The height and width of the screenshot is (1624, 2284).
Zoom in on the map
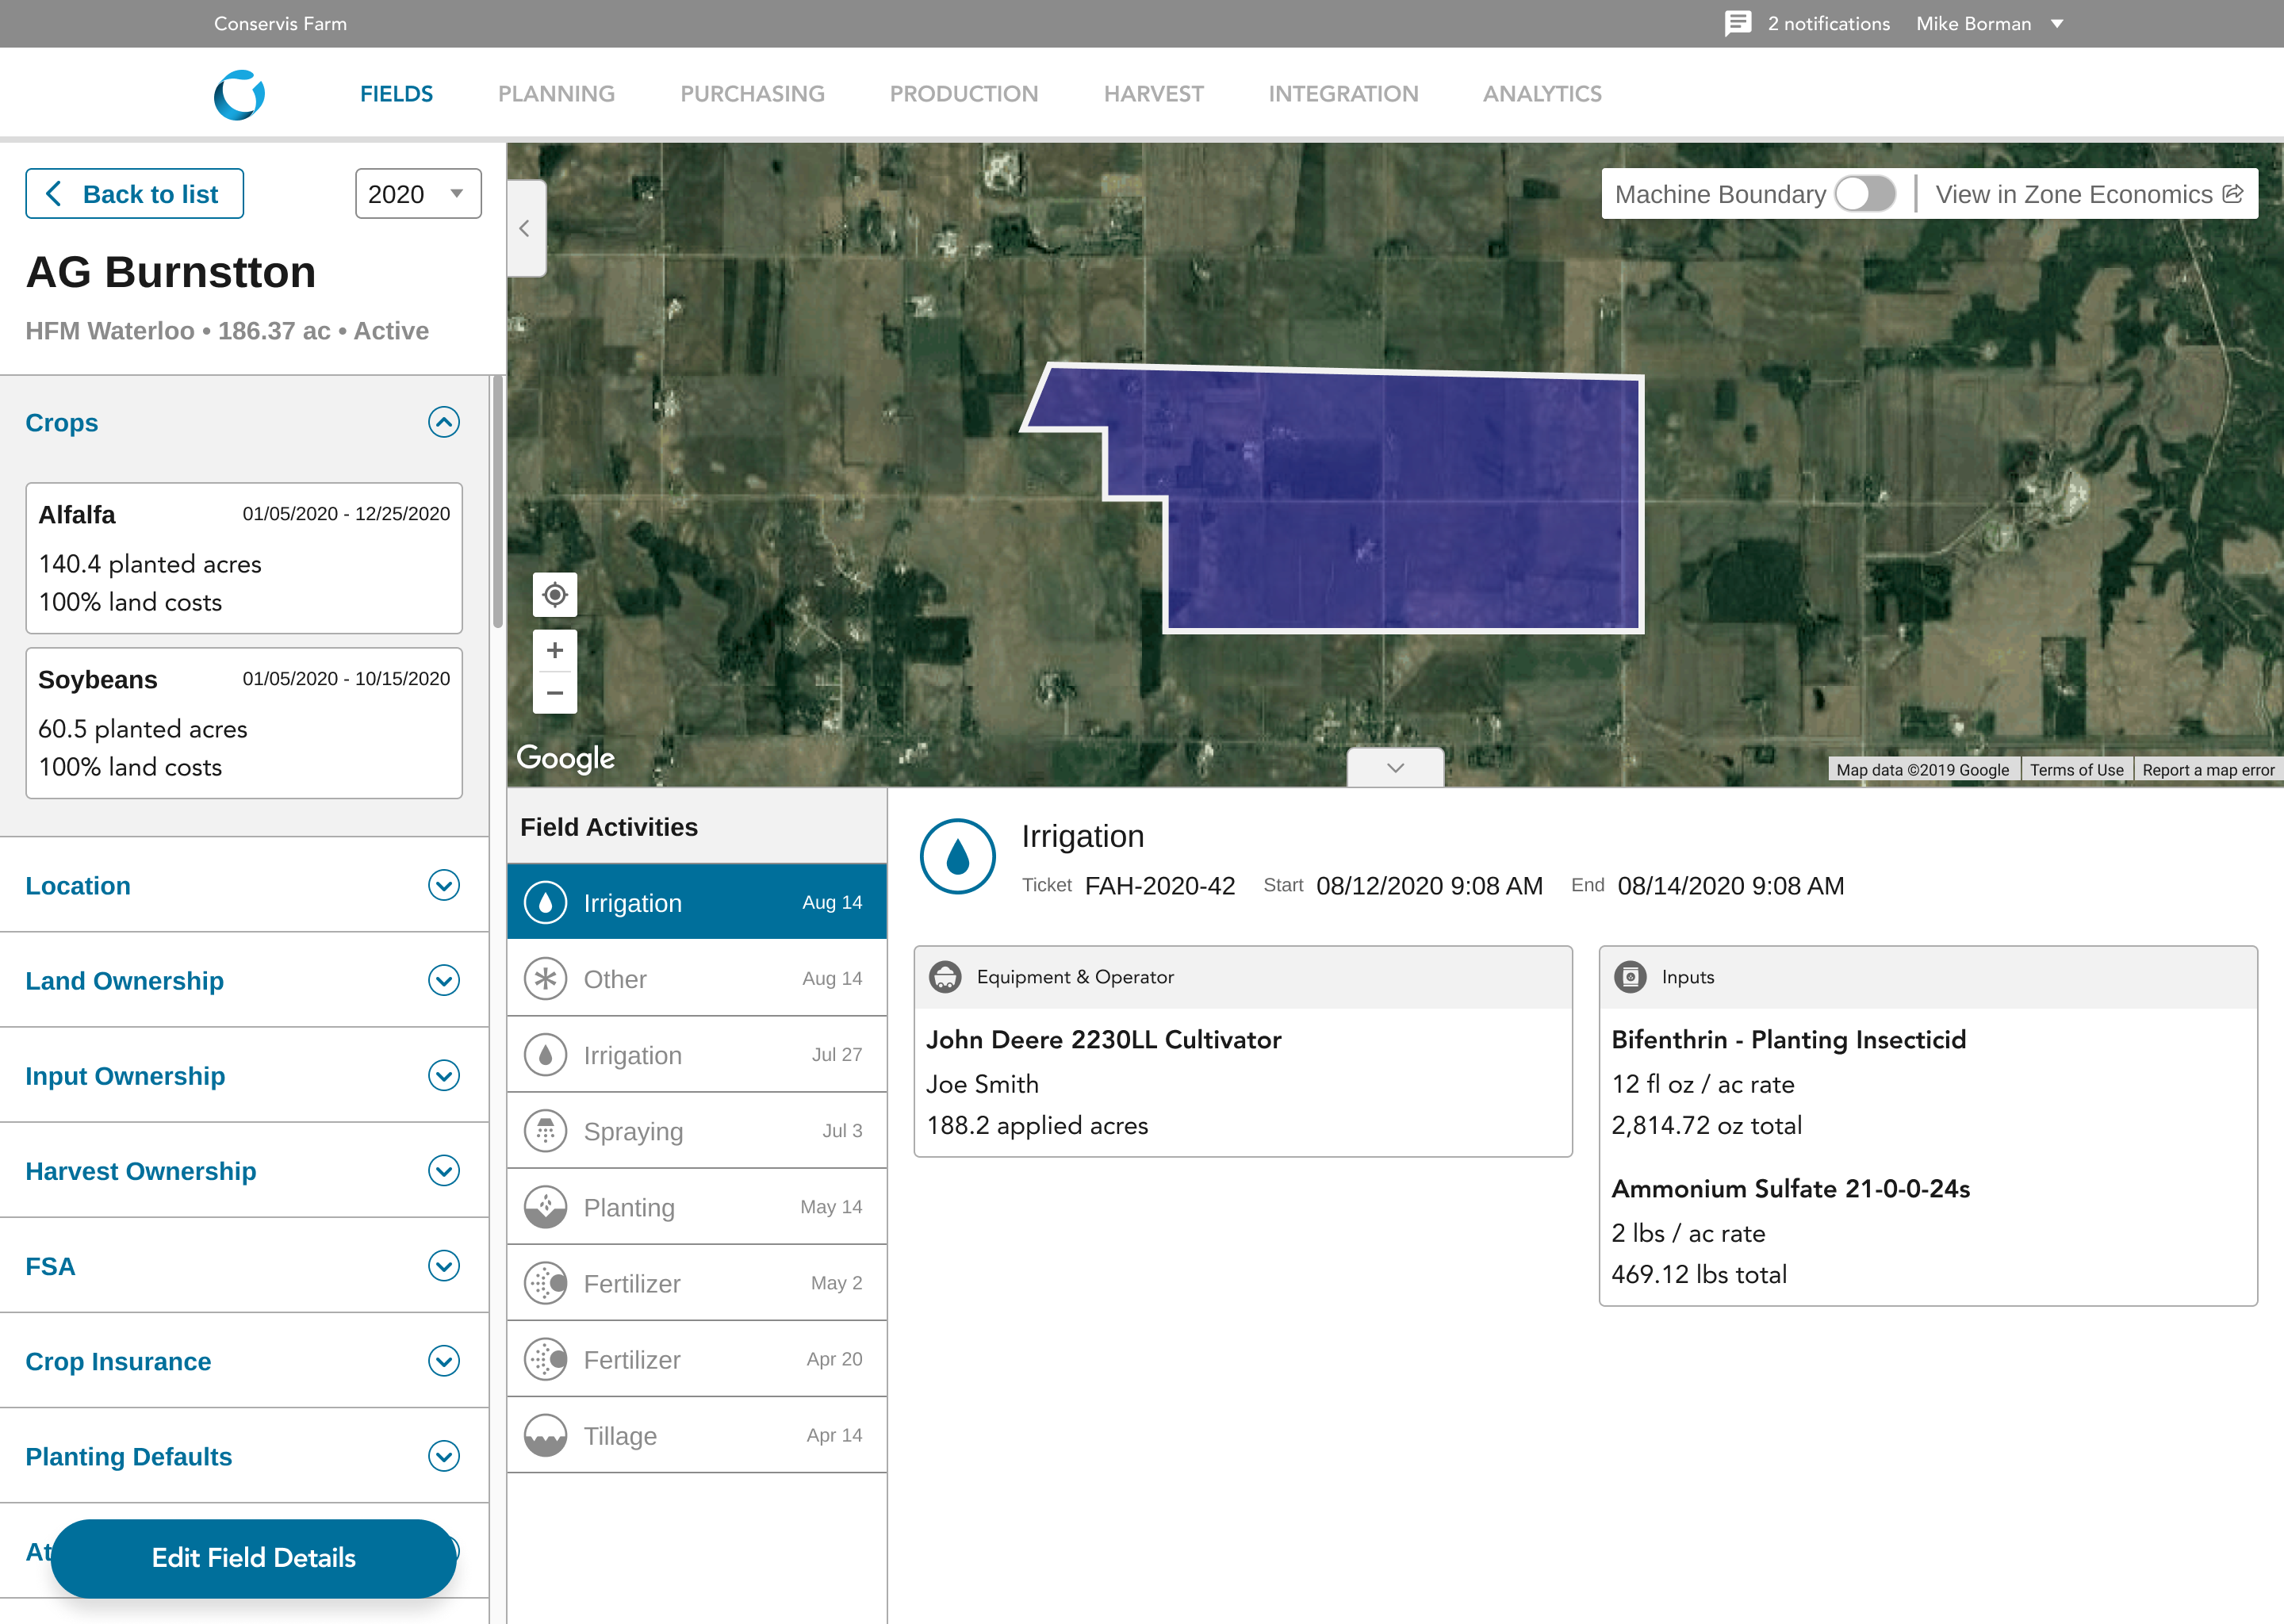pyautogui.click(x=555, y=651)
